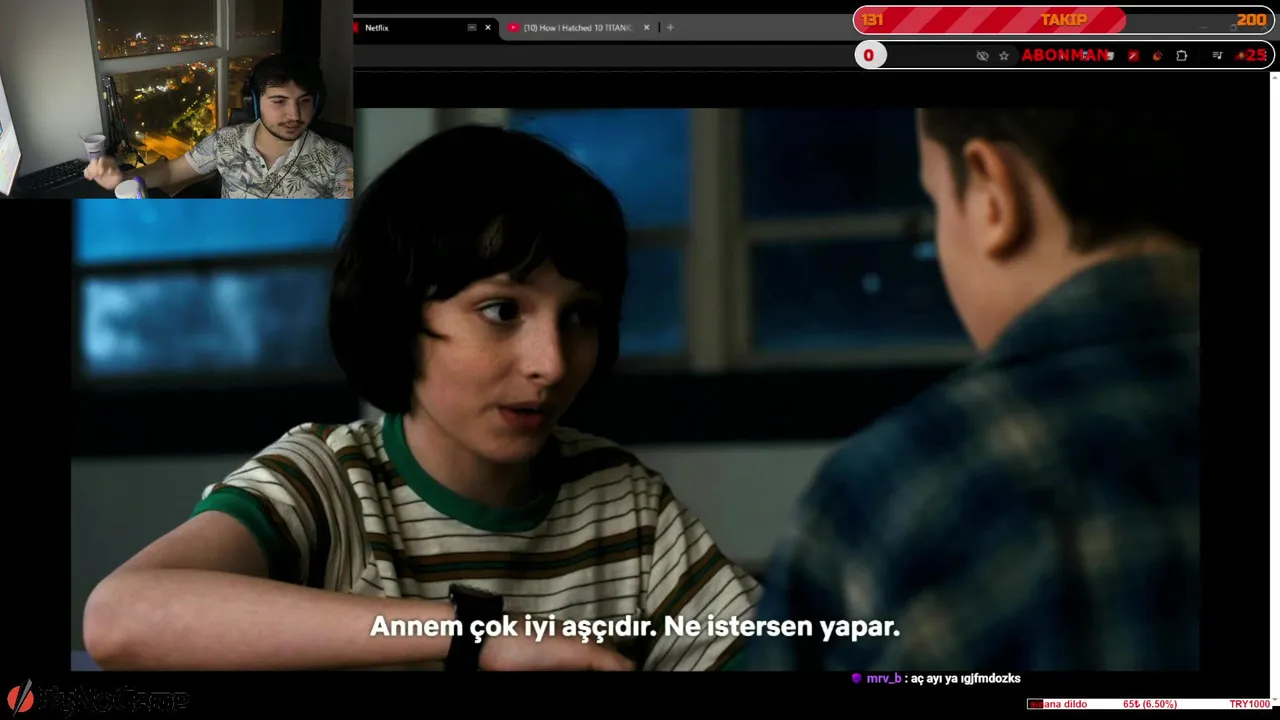Viewport: 1280px width, 720px height.
Task: Close the Netflix tab
Action: (488, 28)
